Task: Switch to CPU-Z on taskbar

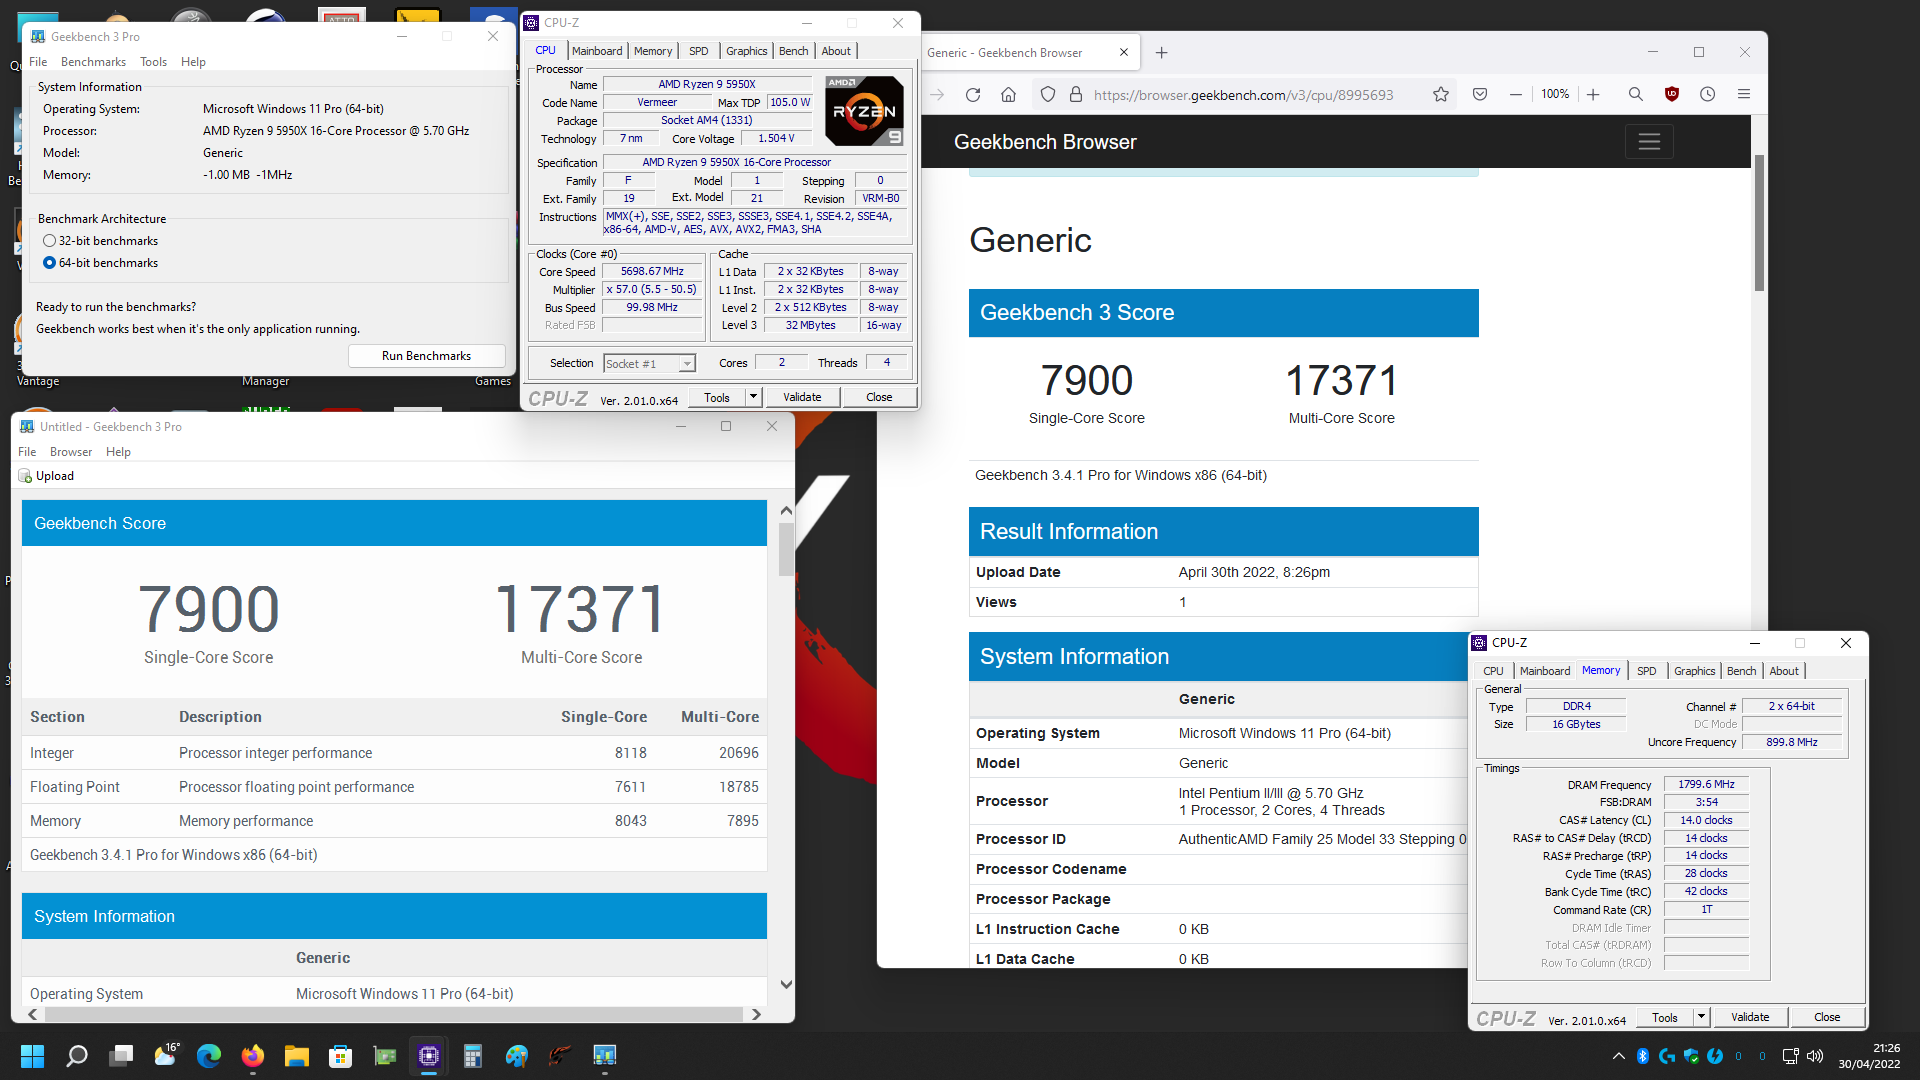Action: 429,1056
